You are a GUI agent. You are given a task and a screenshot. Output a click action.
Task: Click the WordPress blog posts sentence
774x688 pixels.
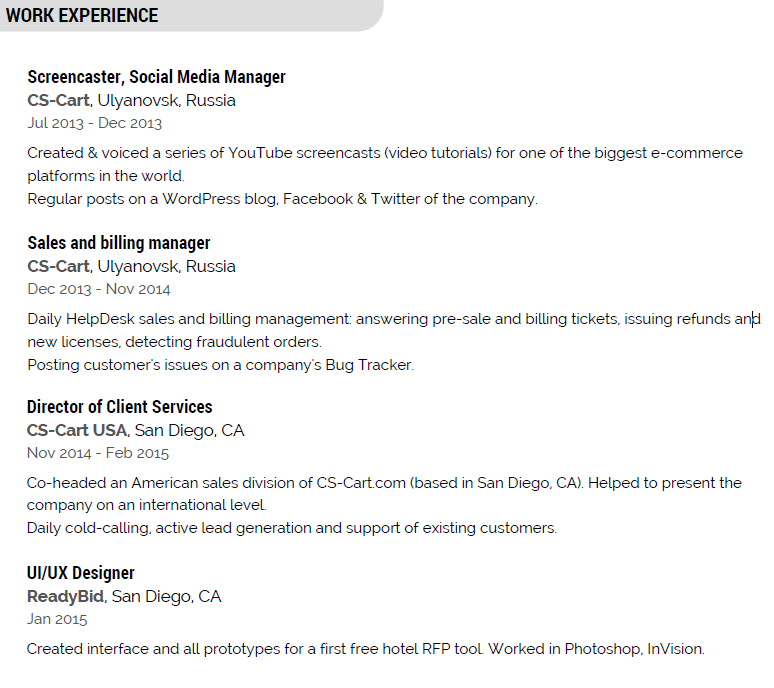coord(282,199)
